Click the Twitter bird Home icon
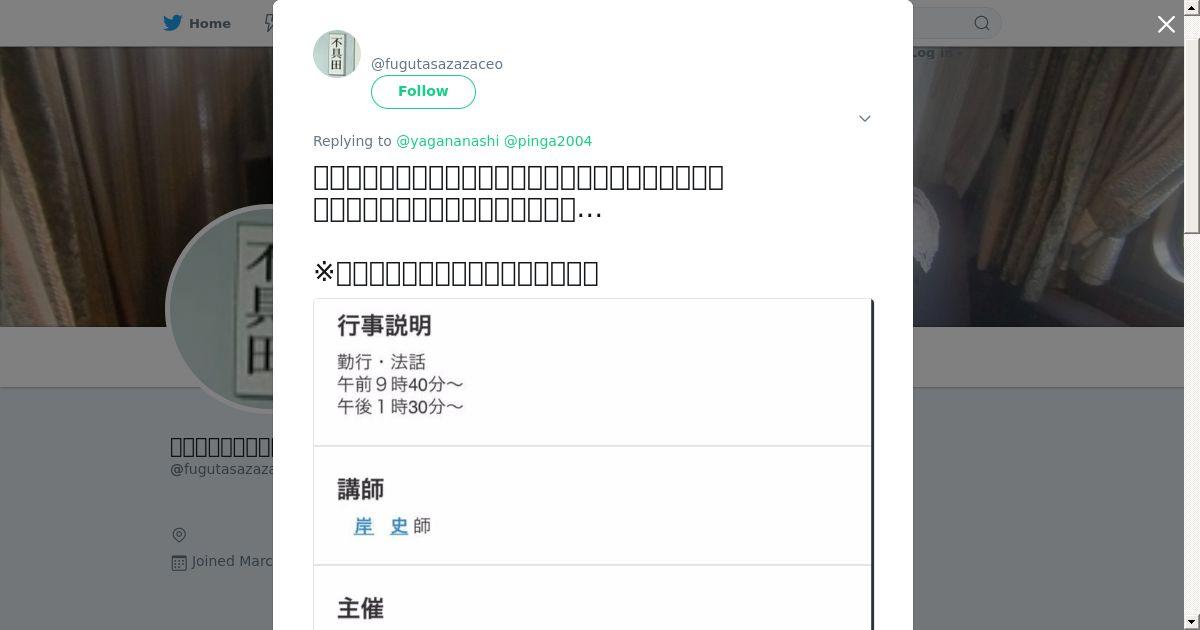 point(173,23)
